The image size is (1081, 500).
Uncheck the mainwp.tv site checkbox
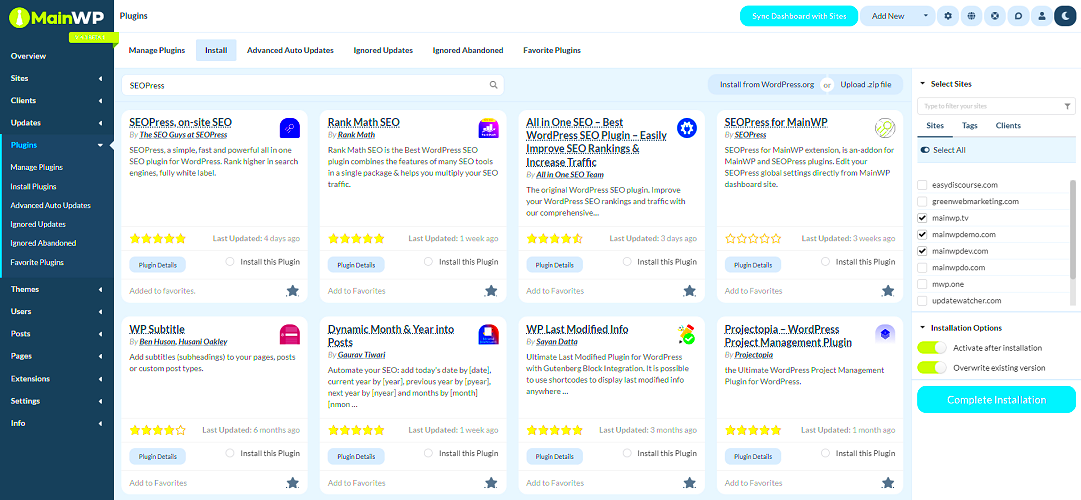(x=922, y=218)
